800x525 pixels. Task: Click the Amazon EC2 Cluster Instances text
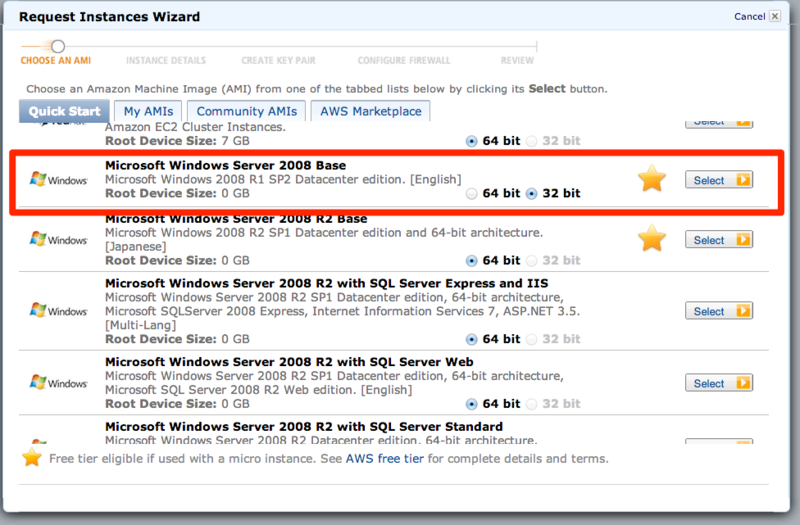point(195,127)
